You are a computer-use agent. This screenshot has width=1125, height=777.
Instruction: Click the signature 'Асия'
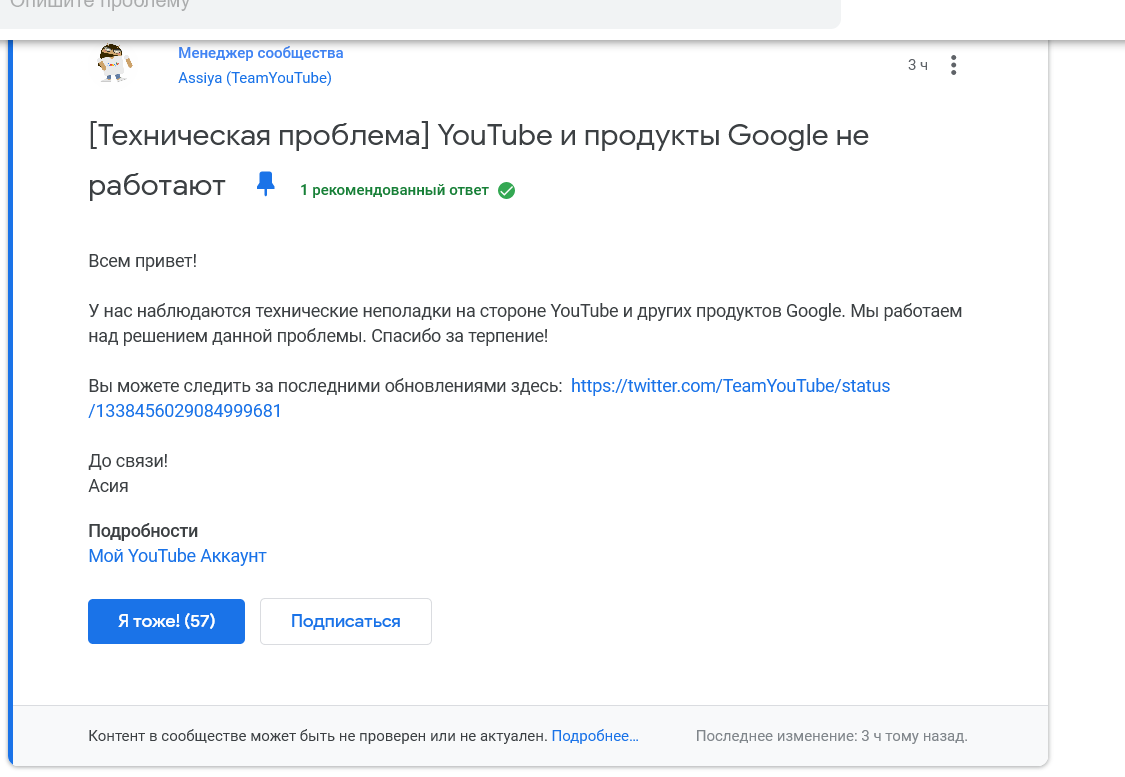[x=108, y=486]
